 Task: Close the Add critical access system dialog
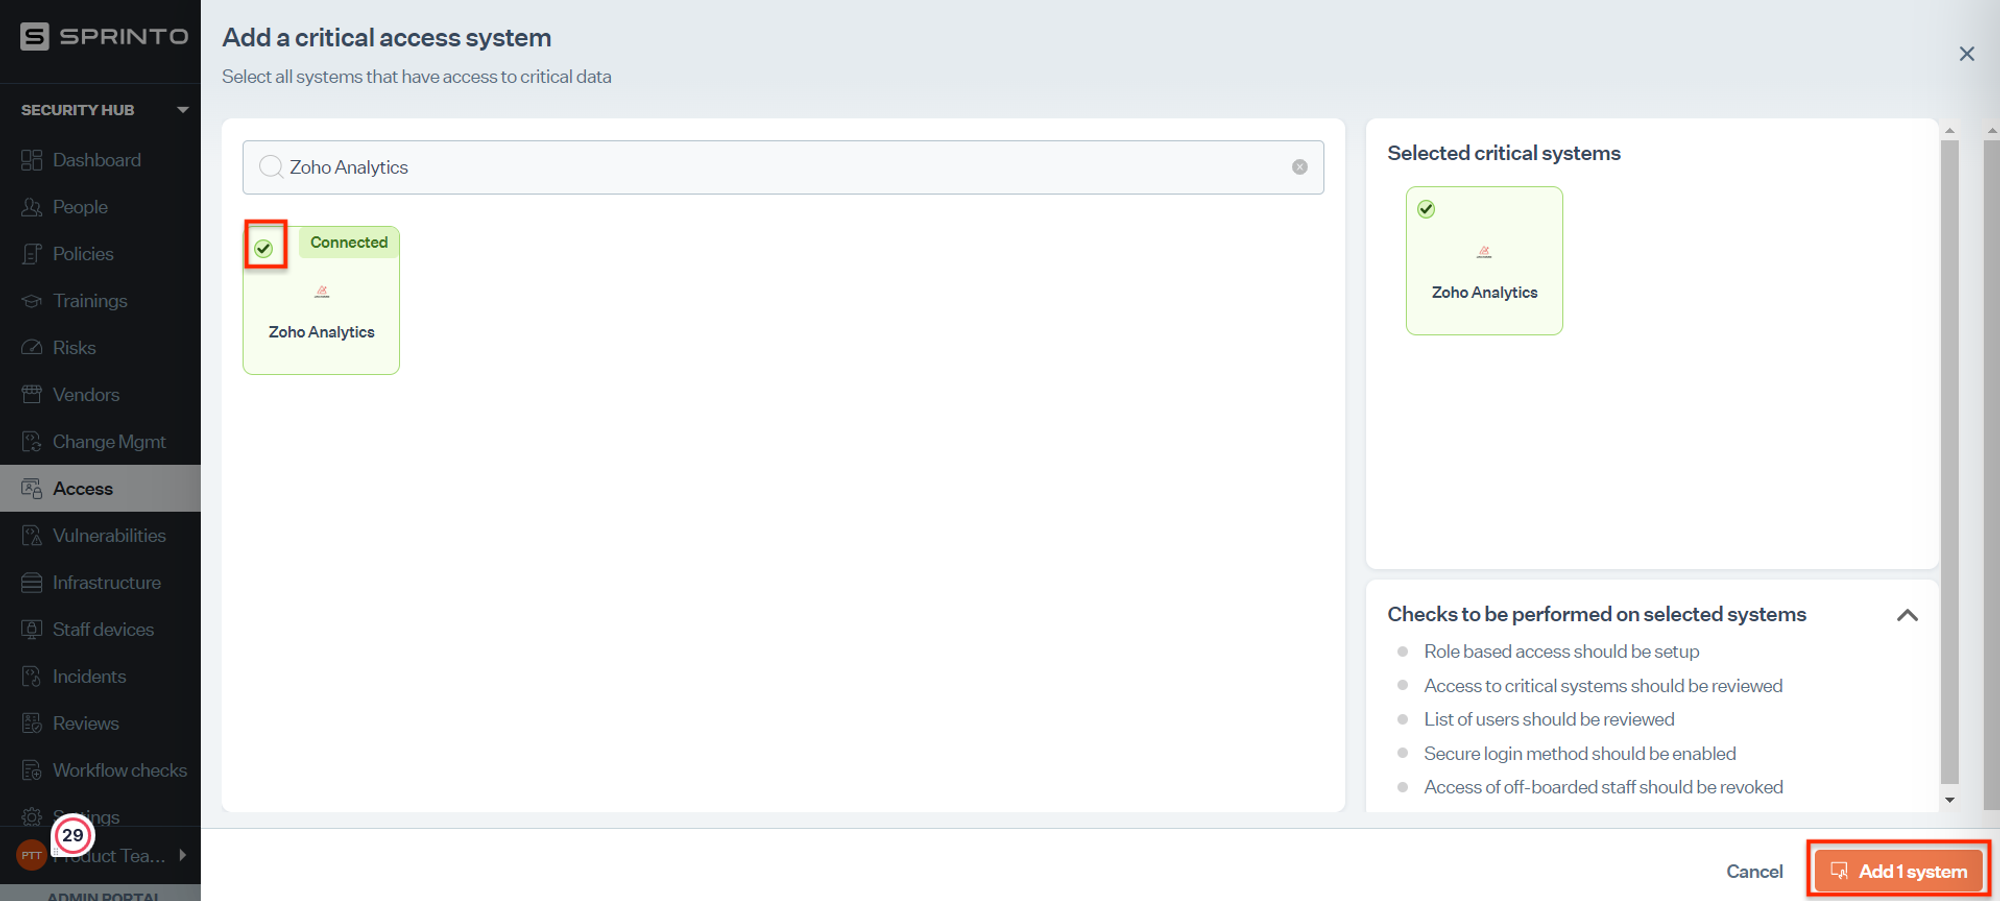click(1966, 54)
